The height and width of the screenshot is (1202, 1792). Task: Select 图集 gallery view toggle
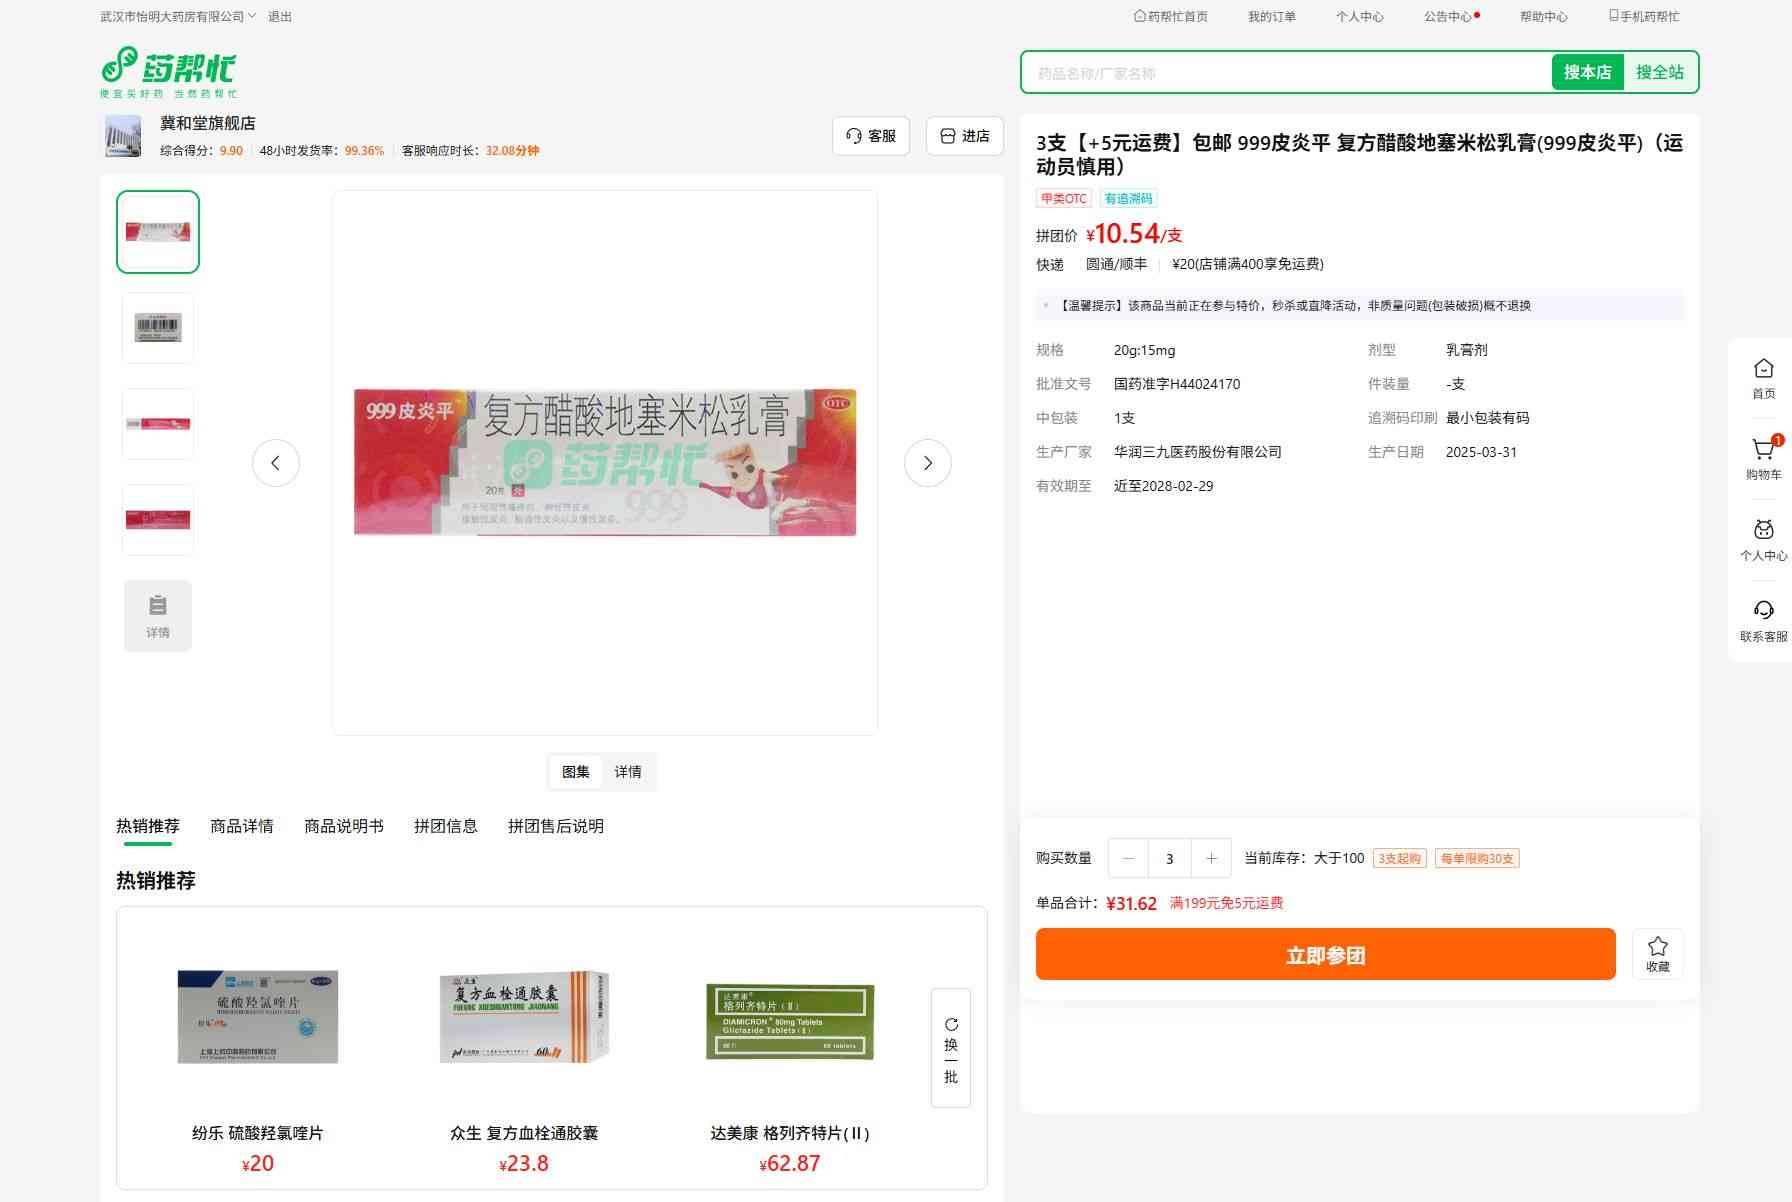(x=576, y=772)
